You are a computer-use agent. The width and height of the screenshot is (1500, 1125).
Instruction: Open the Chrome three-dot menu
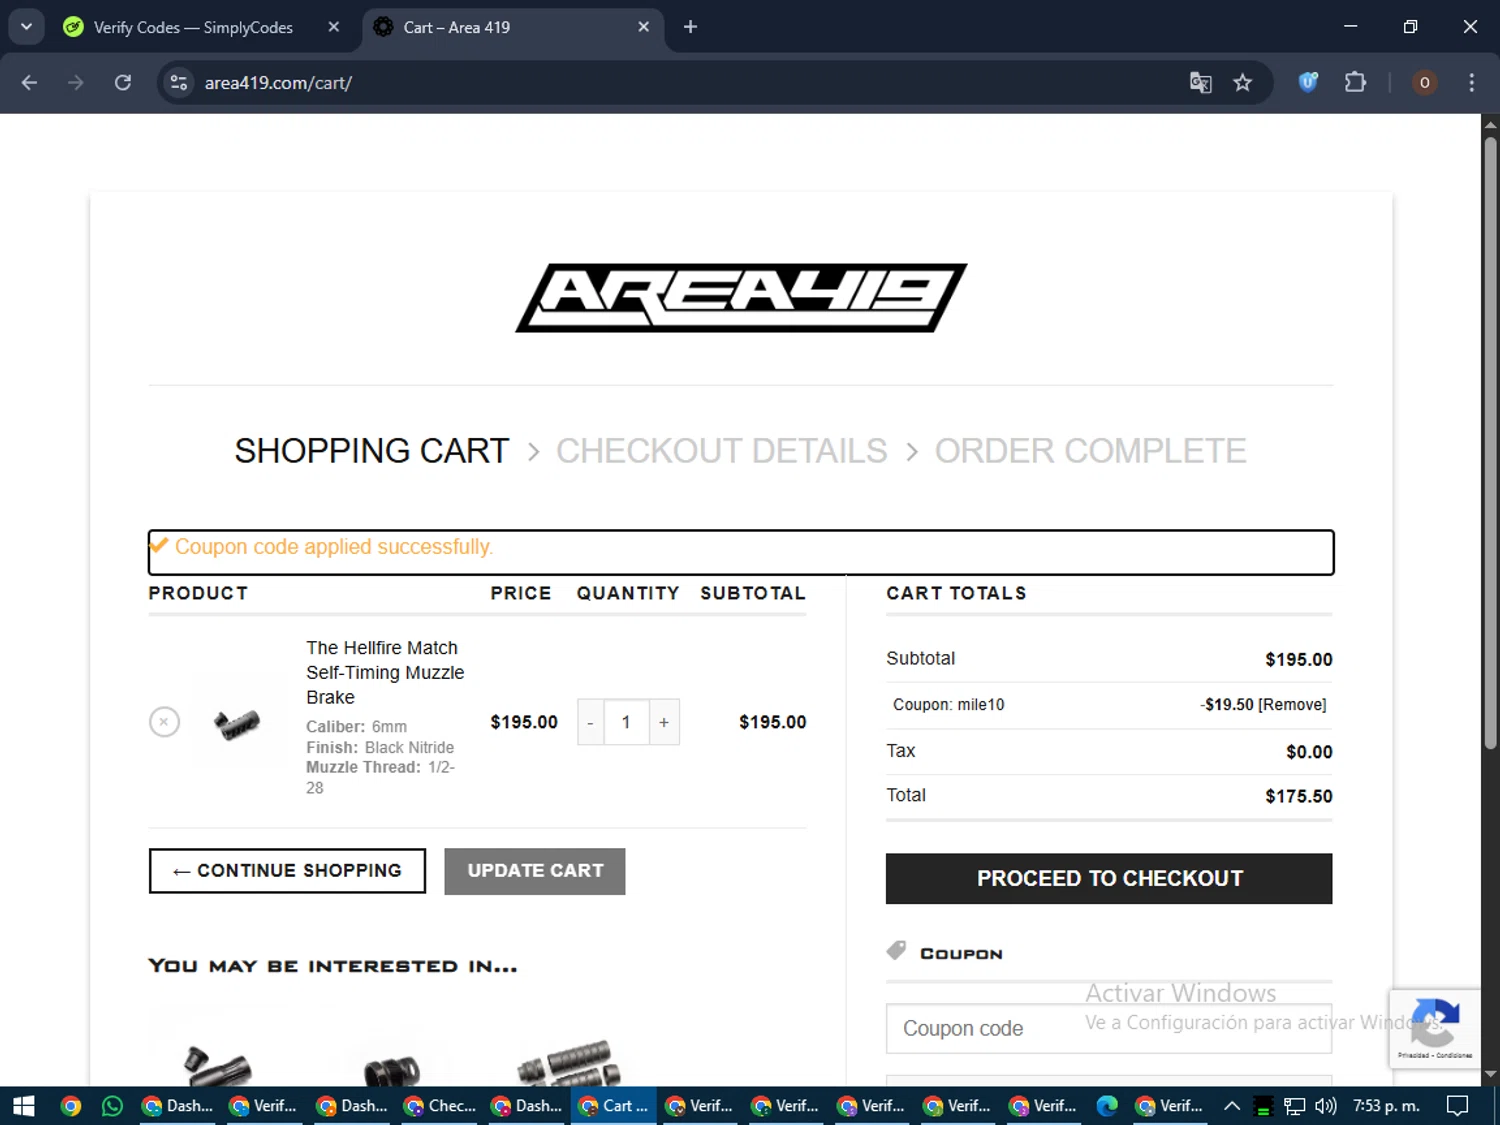pyautogui.click(x=1471, y=83)
